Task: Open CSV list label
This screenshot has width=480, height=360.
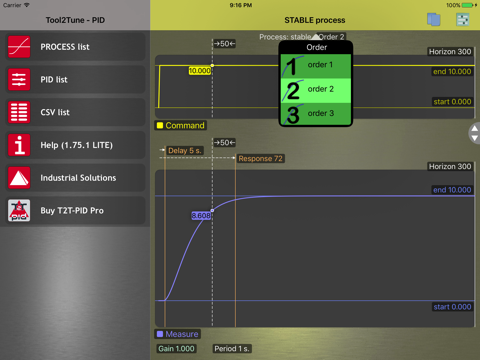Action: click(55, 112)
